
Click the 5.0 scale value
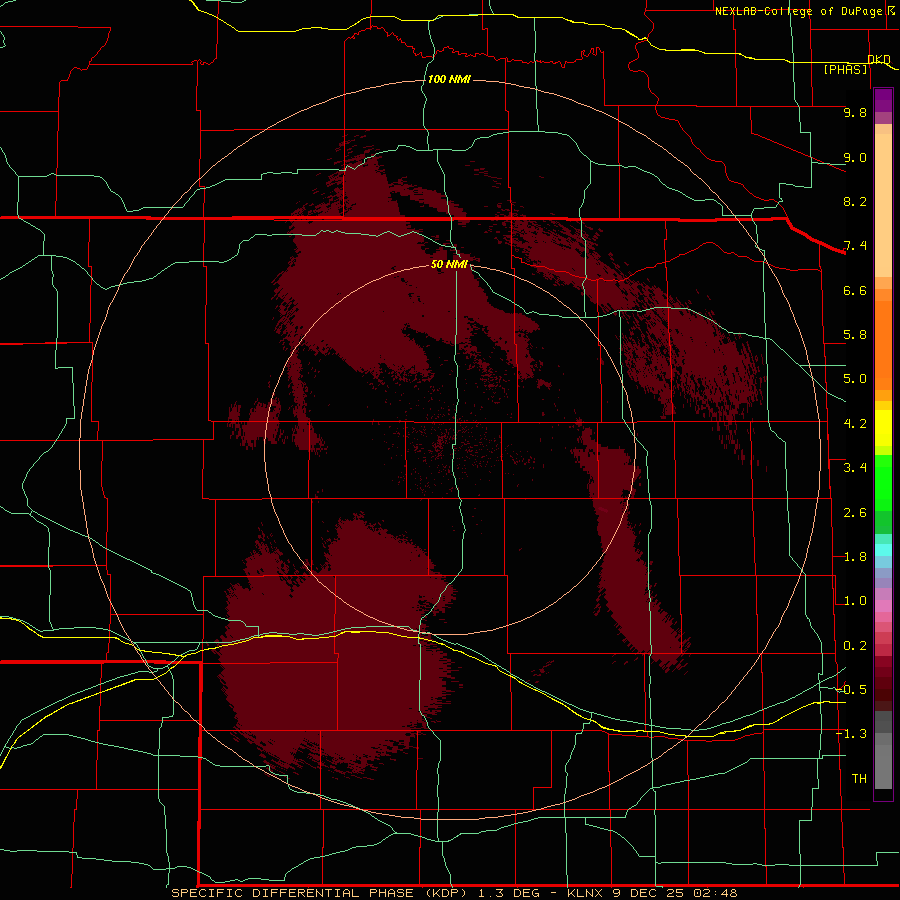pyautogui.click(x=855, y=379)
